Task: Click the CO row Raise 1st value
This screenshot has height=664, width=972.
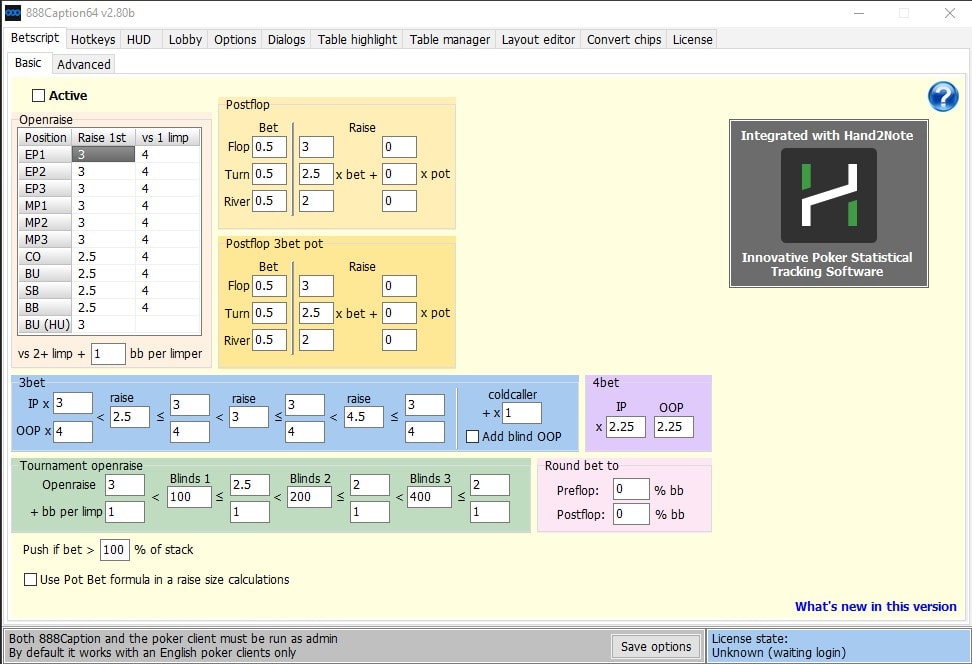Action: (104, 257)
